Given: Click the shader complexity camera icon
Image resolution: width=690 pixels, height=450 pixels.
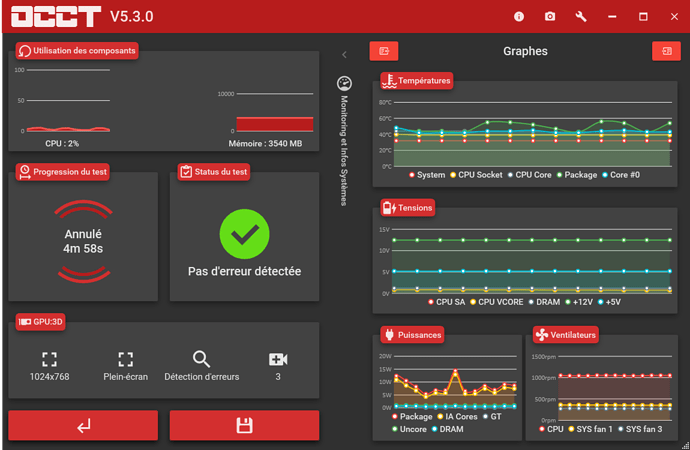Looking at the screenshot, I should (x=278, y=359).
